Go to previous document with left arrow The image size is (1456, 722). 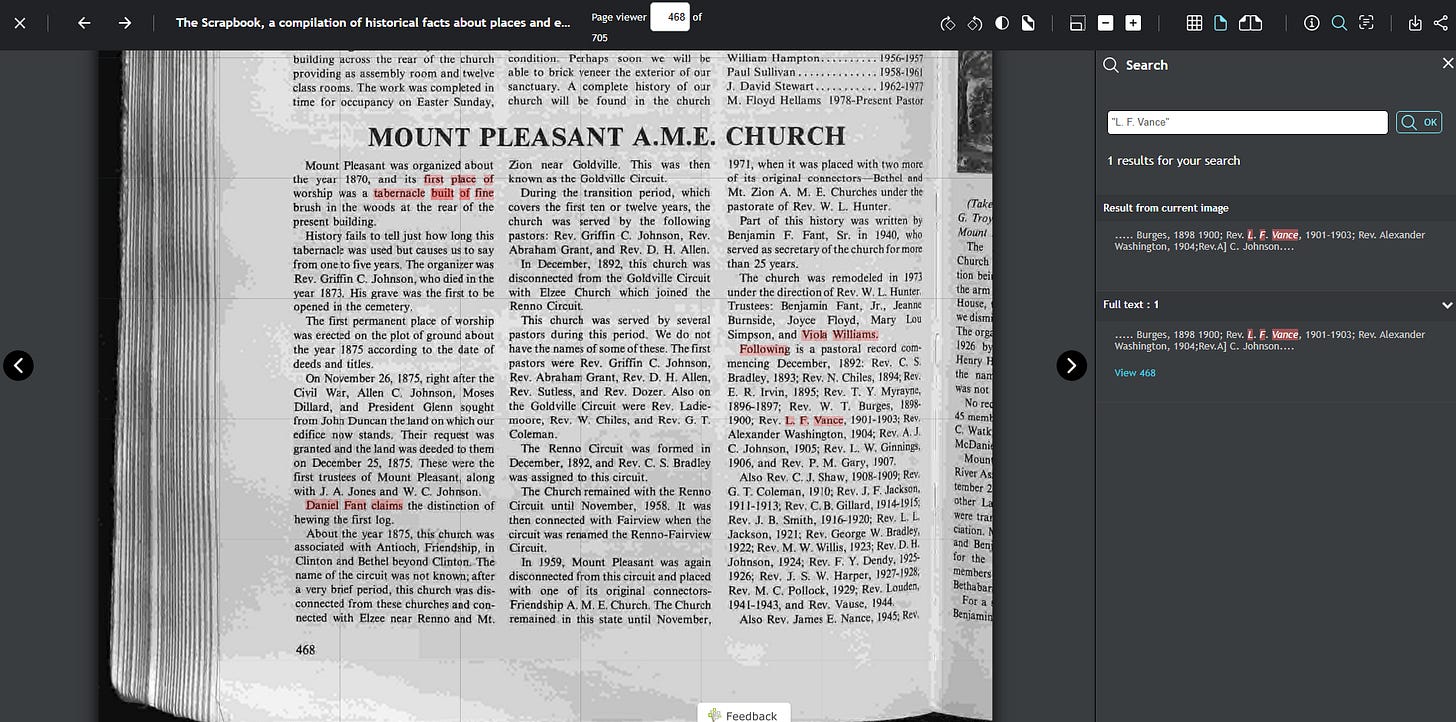(84, 22)
